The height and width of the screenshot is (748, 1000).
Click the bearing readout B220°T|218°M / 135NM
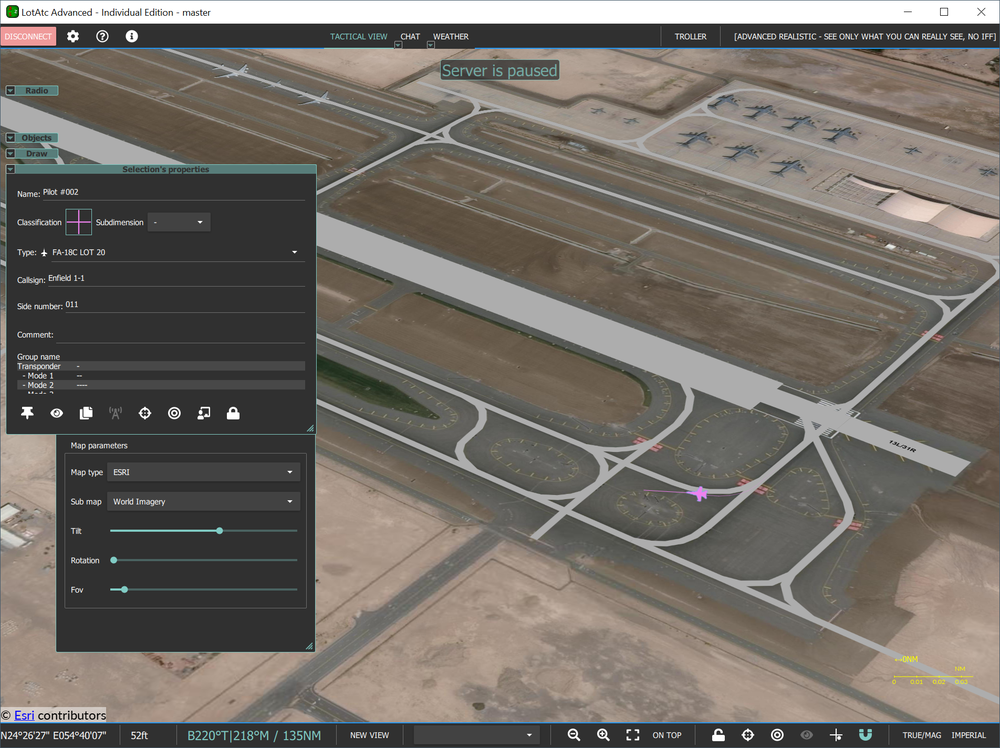coord(254,735)
